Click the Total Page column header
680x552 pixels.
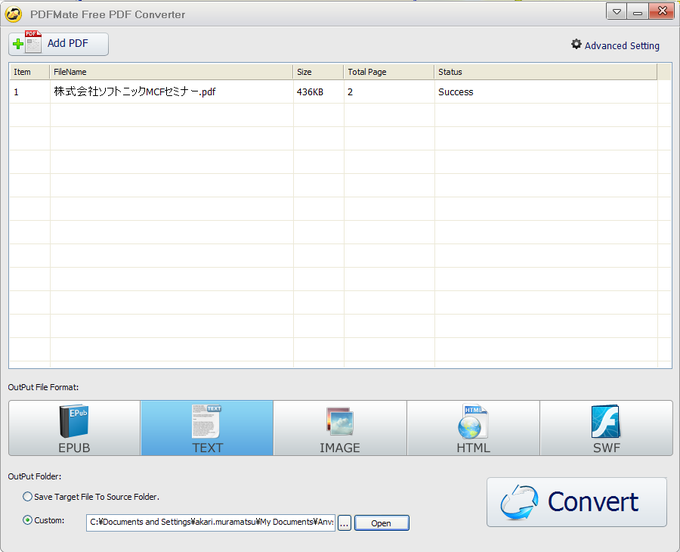389,72
